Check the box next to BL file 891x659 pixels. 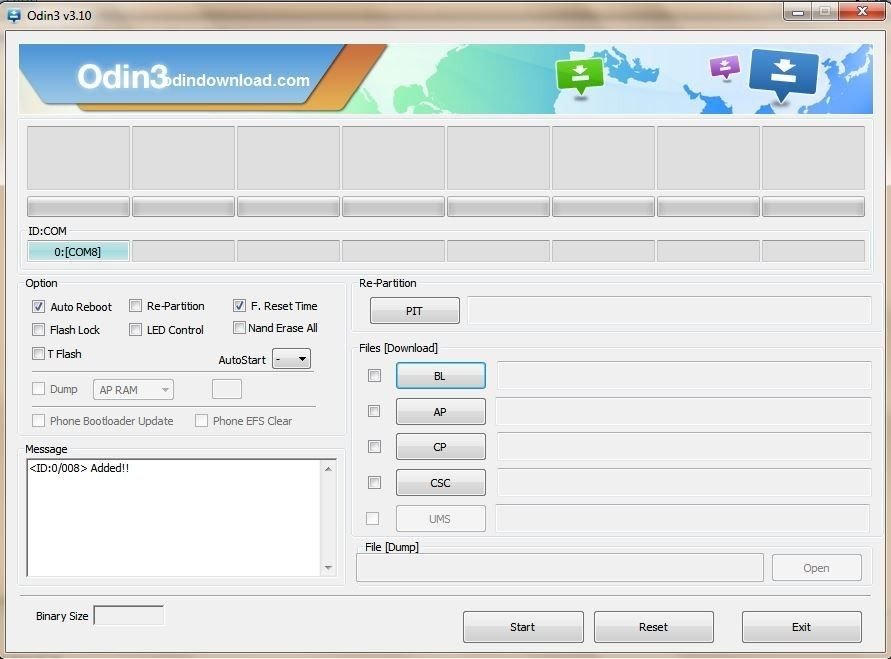374,376
